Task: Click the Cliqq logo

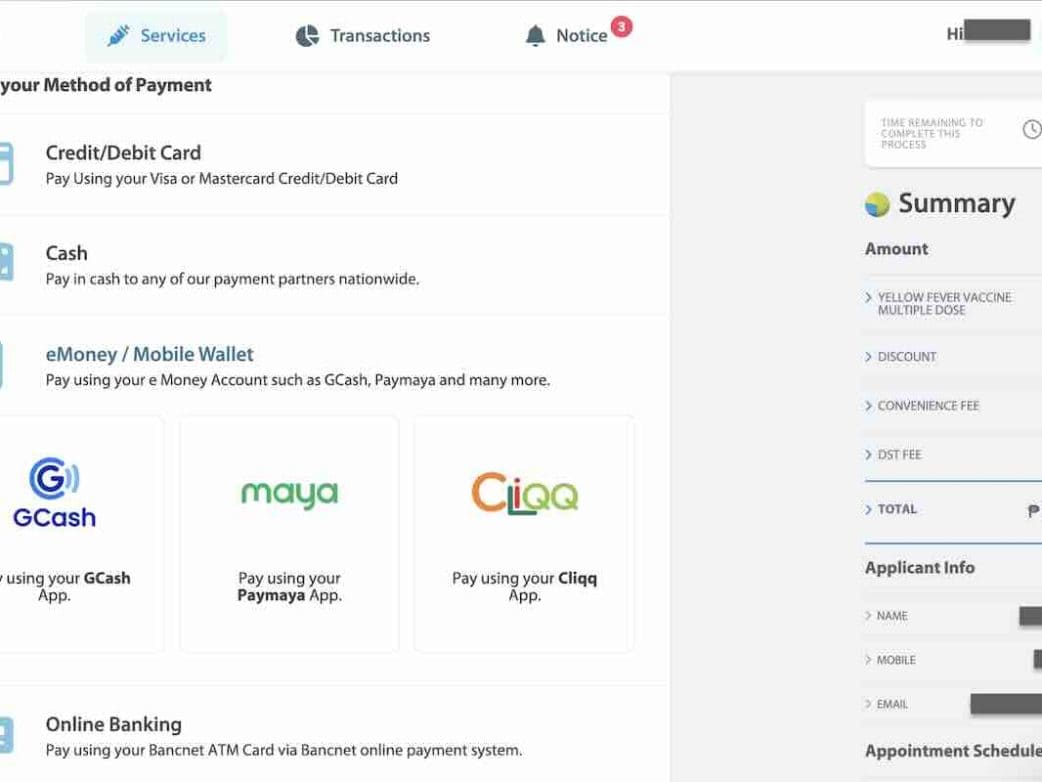Action: tap(524, 493)
